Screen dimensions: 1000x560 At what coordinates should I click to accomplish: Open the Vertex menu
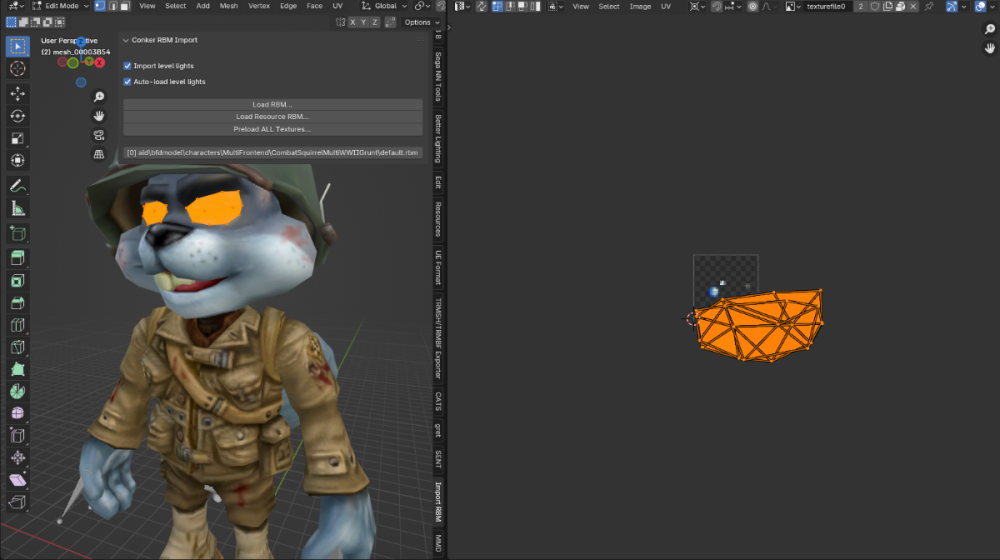coord(258,6)
